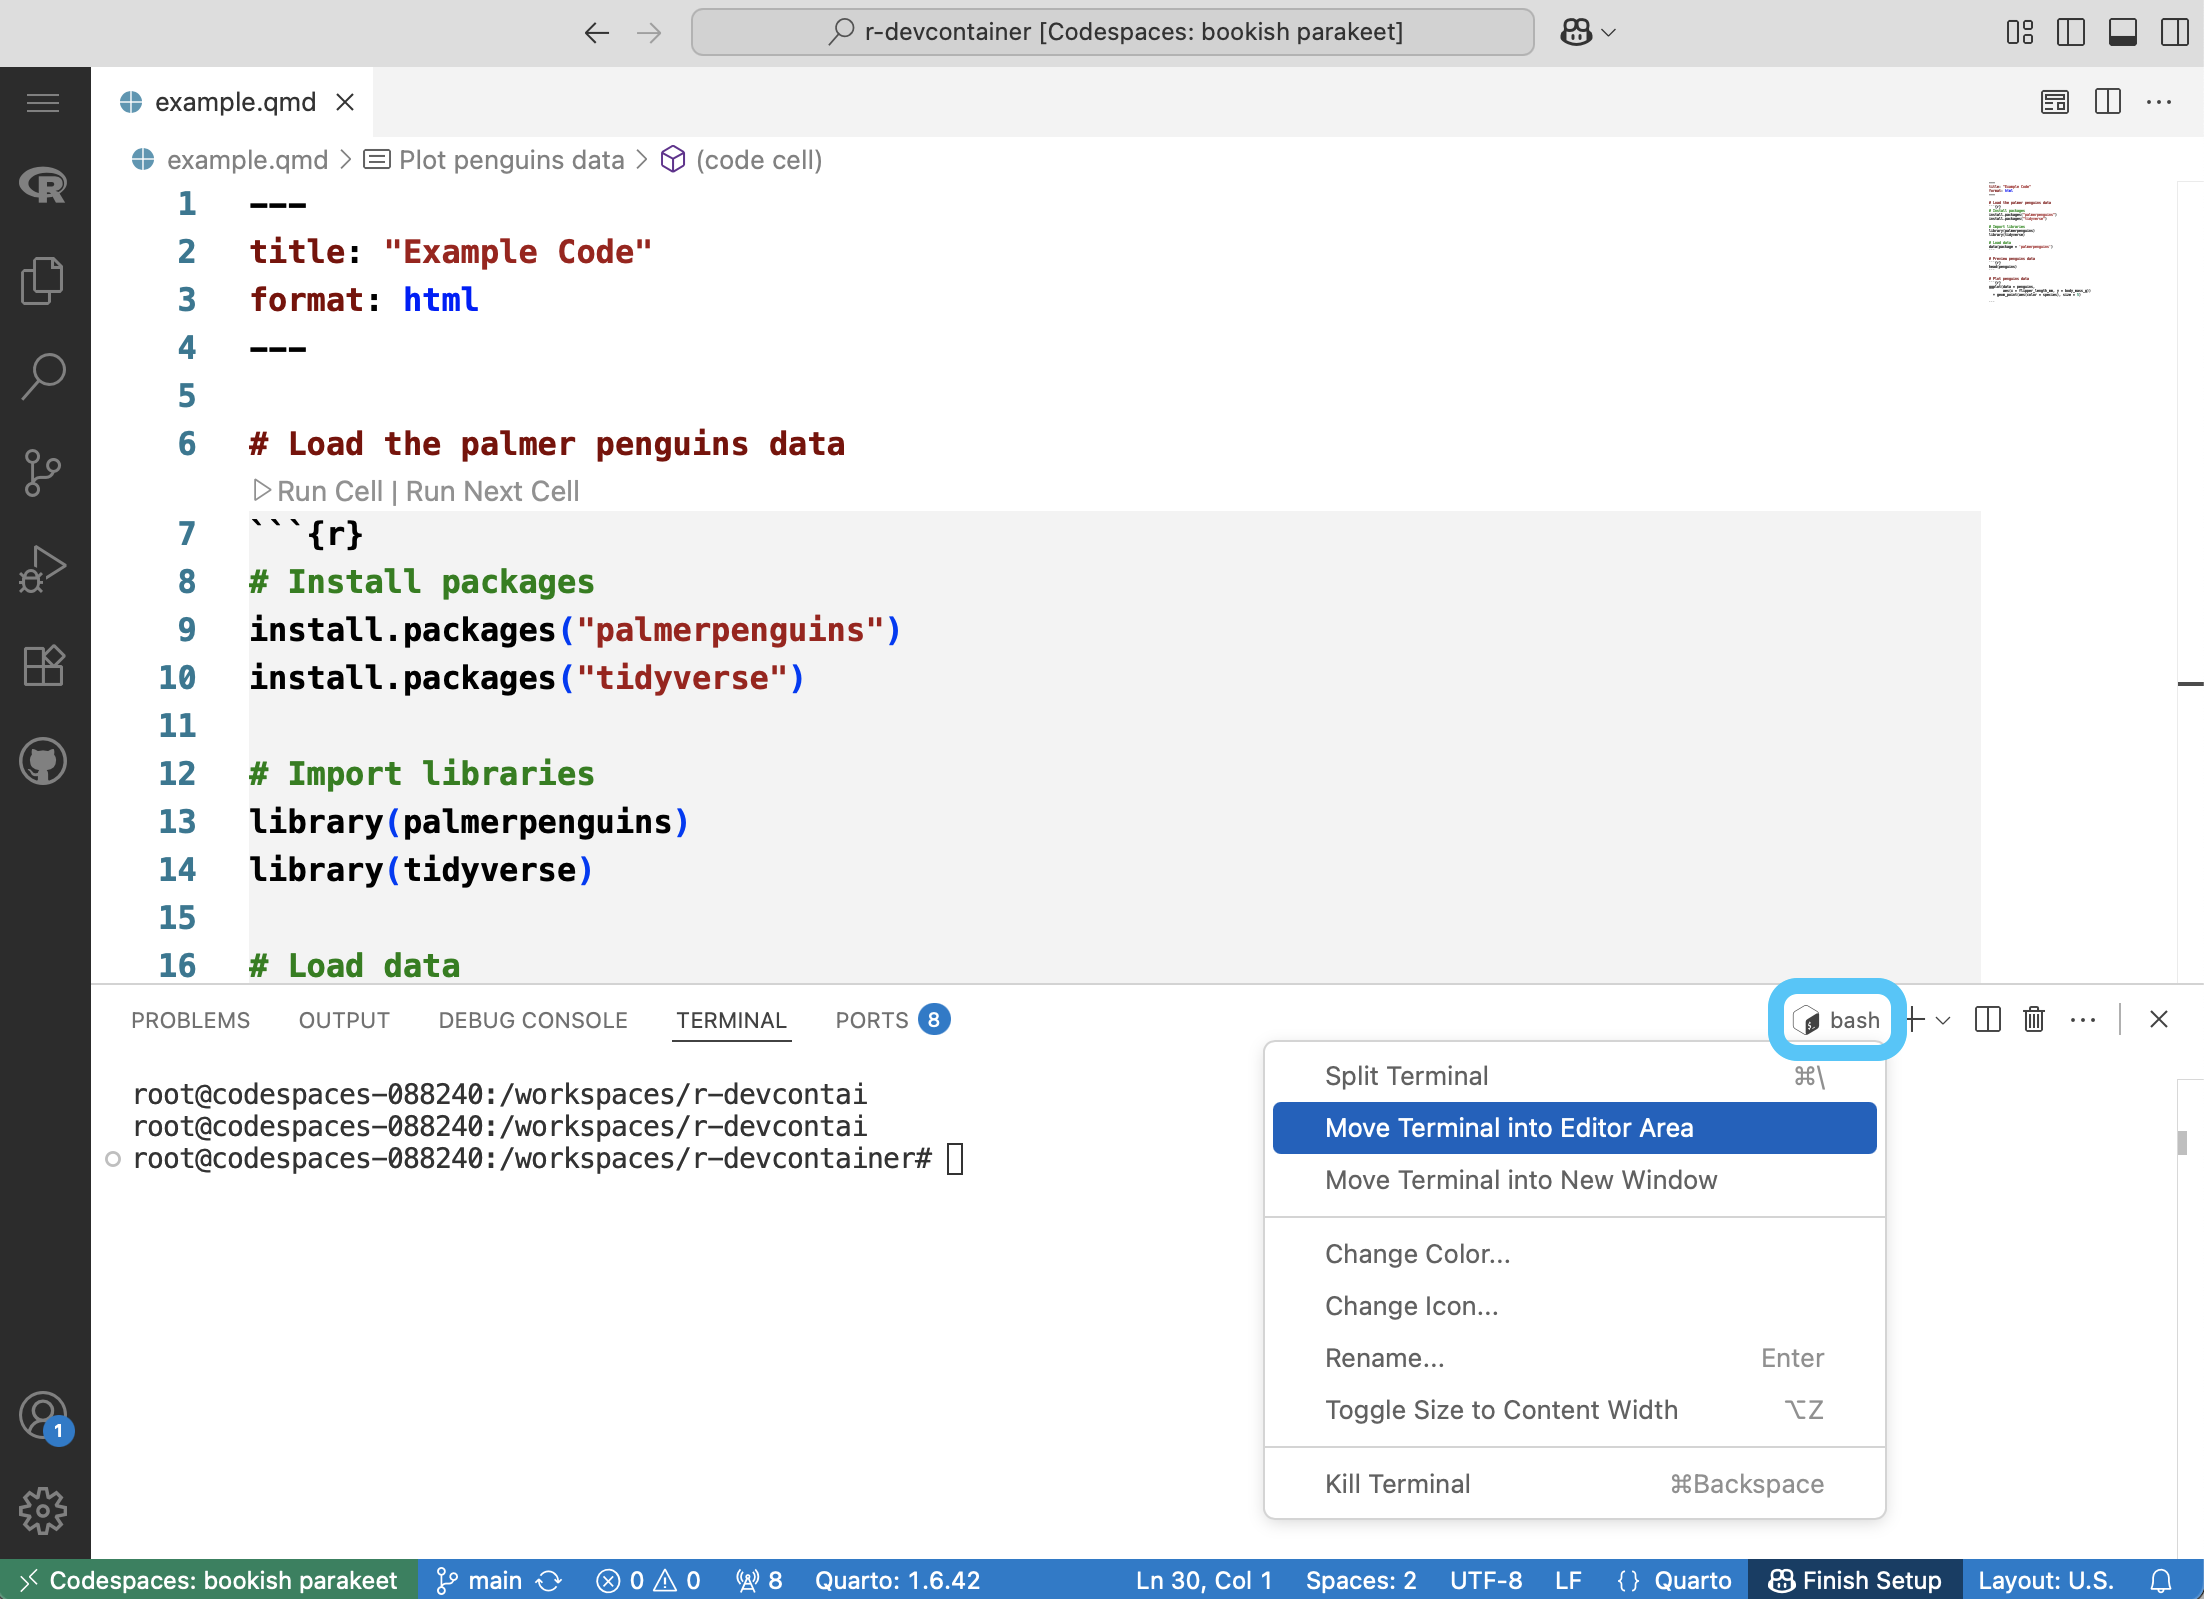Open the Manage settings gear
Image resolution: width=2204 pixels, height=1599 pixels.
(x=43, y=1511)
